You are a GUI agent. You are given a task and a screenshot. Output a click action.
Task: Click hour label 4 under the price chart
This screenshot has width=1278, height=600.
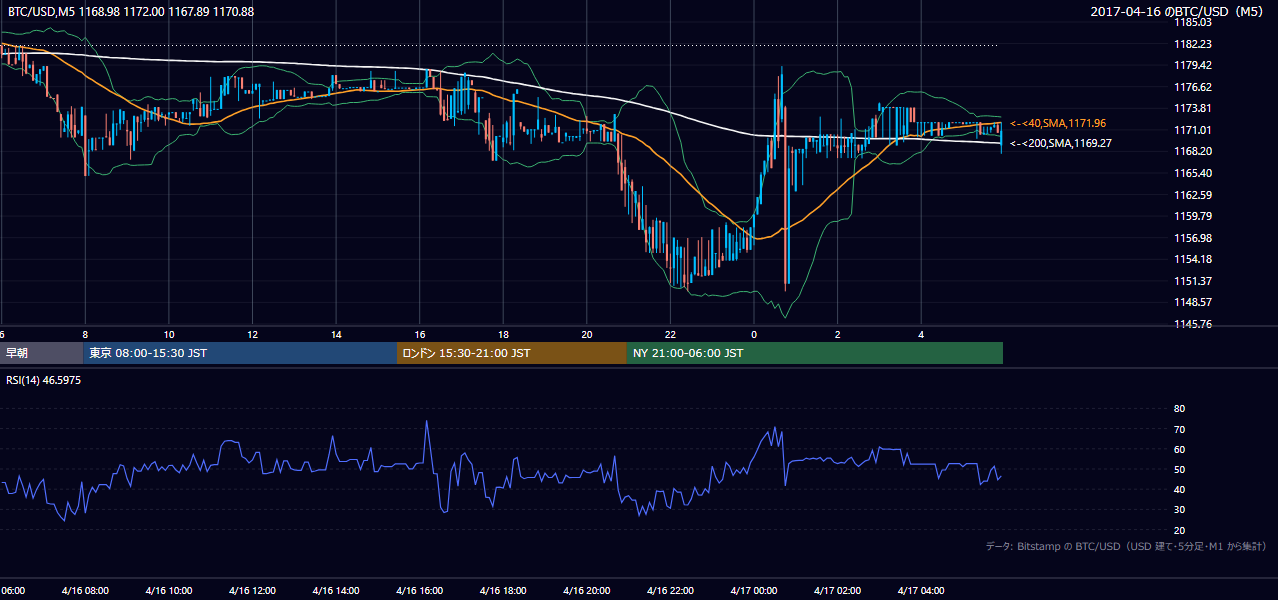click(921, 334)
